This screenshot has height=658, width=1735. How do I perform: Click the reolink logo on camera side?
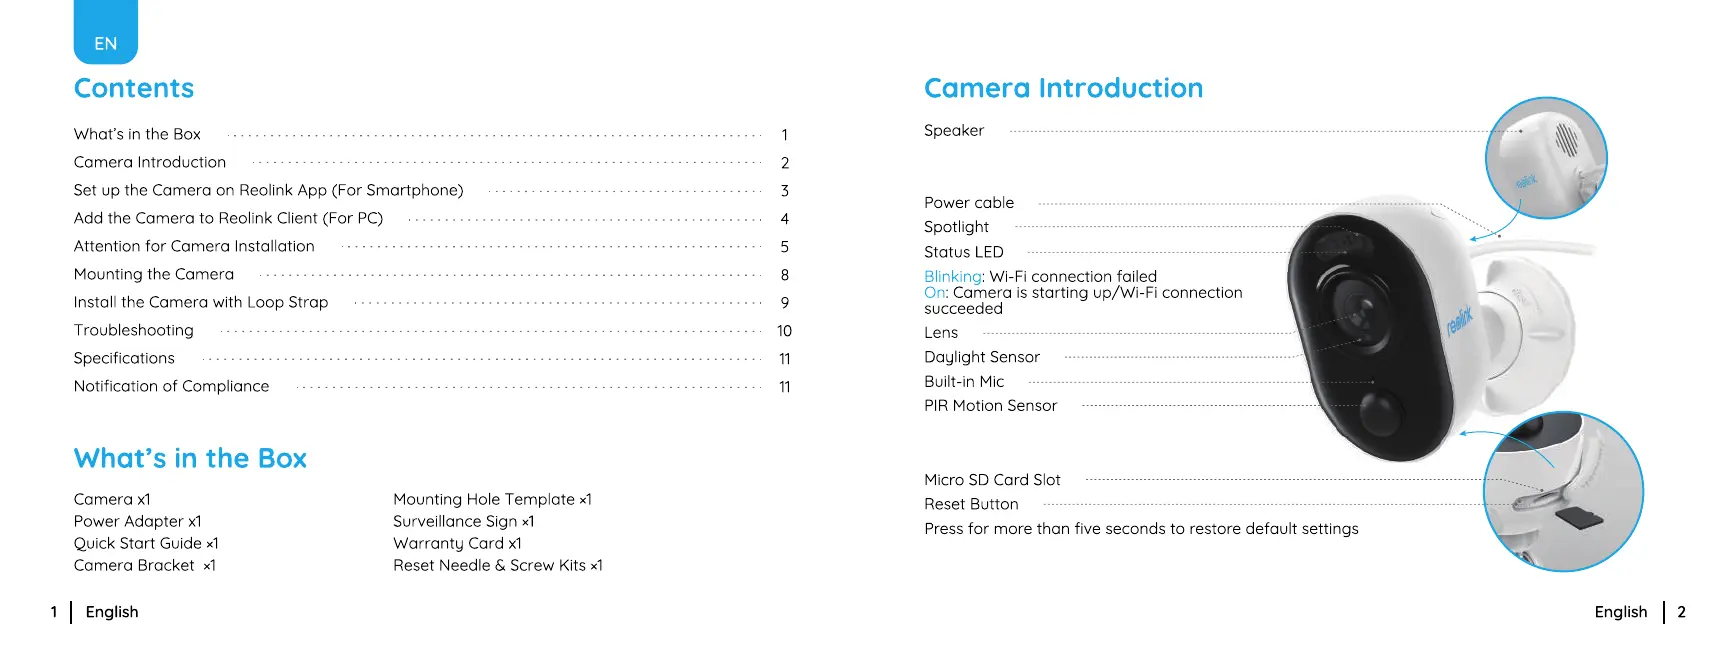pos(1459,321)
